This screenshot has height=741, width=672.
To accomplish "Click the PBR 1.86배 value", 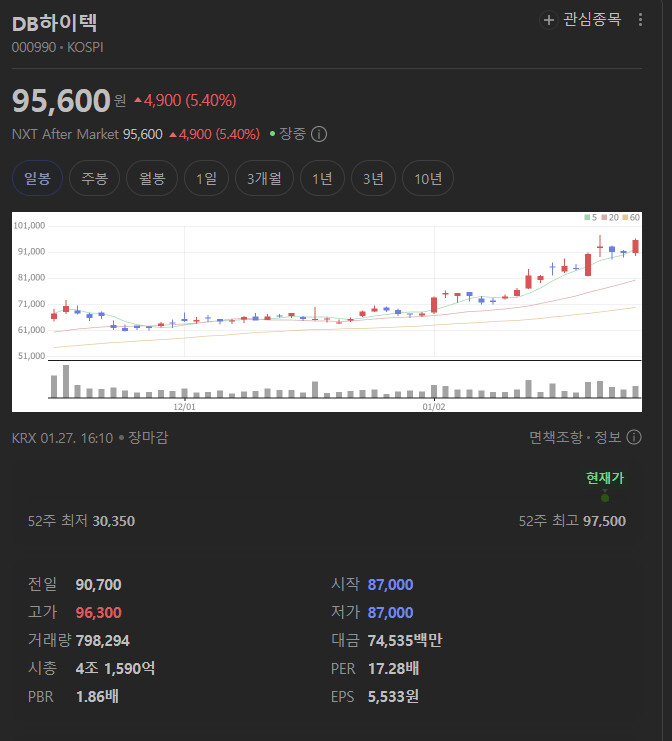I will tap(97, 697).
